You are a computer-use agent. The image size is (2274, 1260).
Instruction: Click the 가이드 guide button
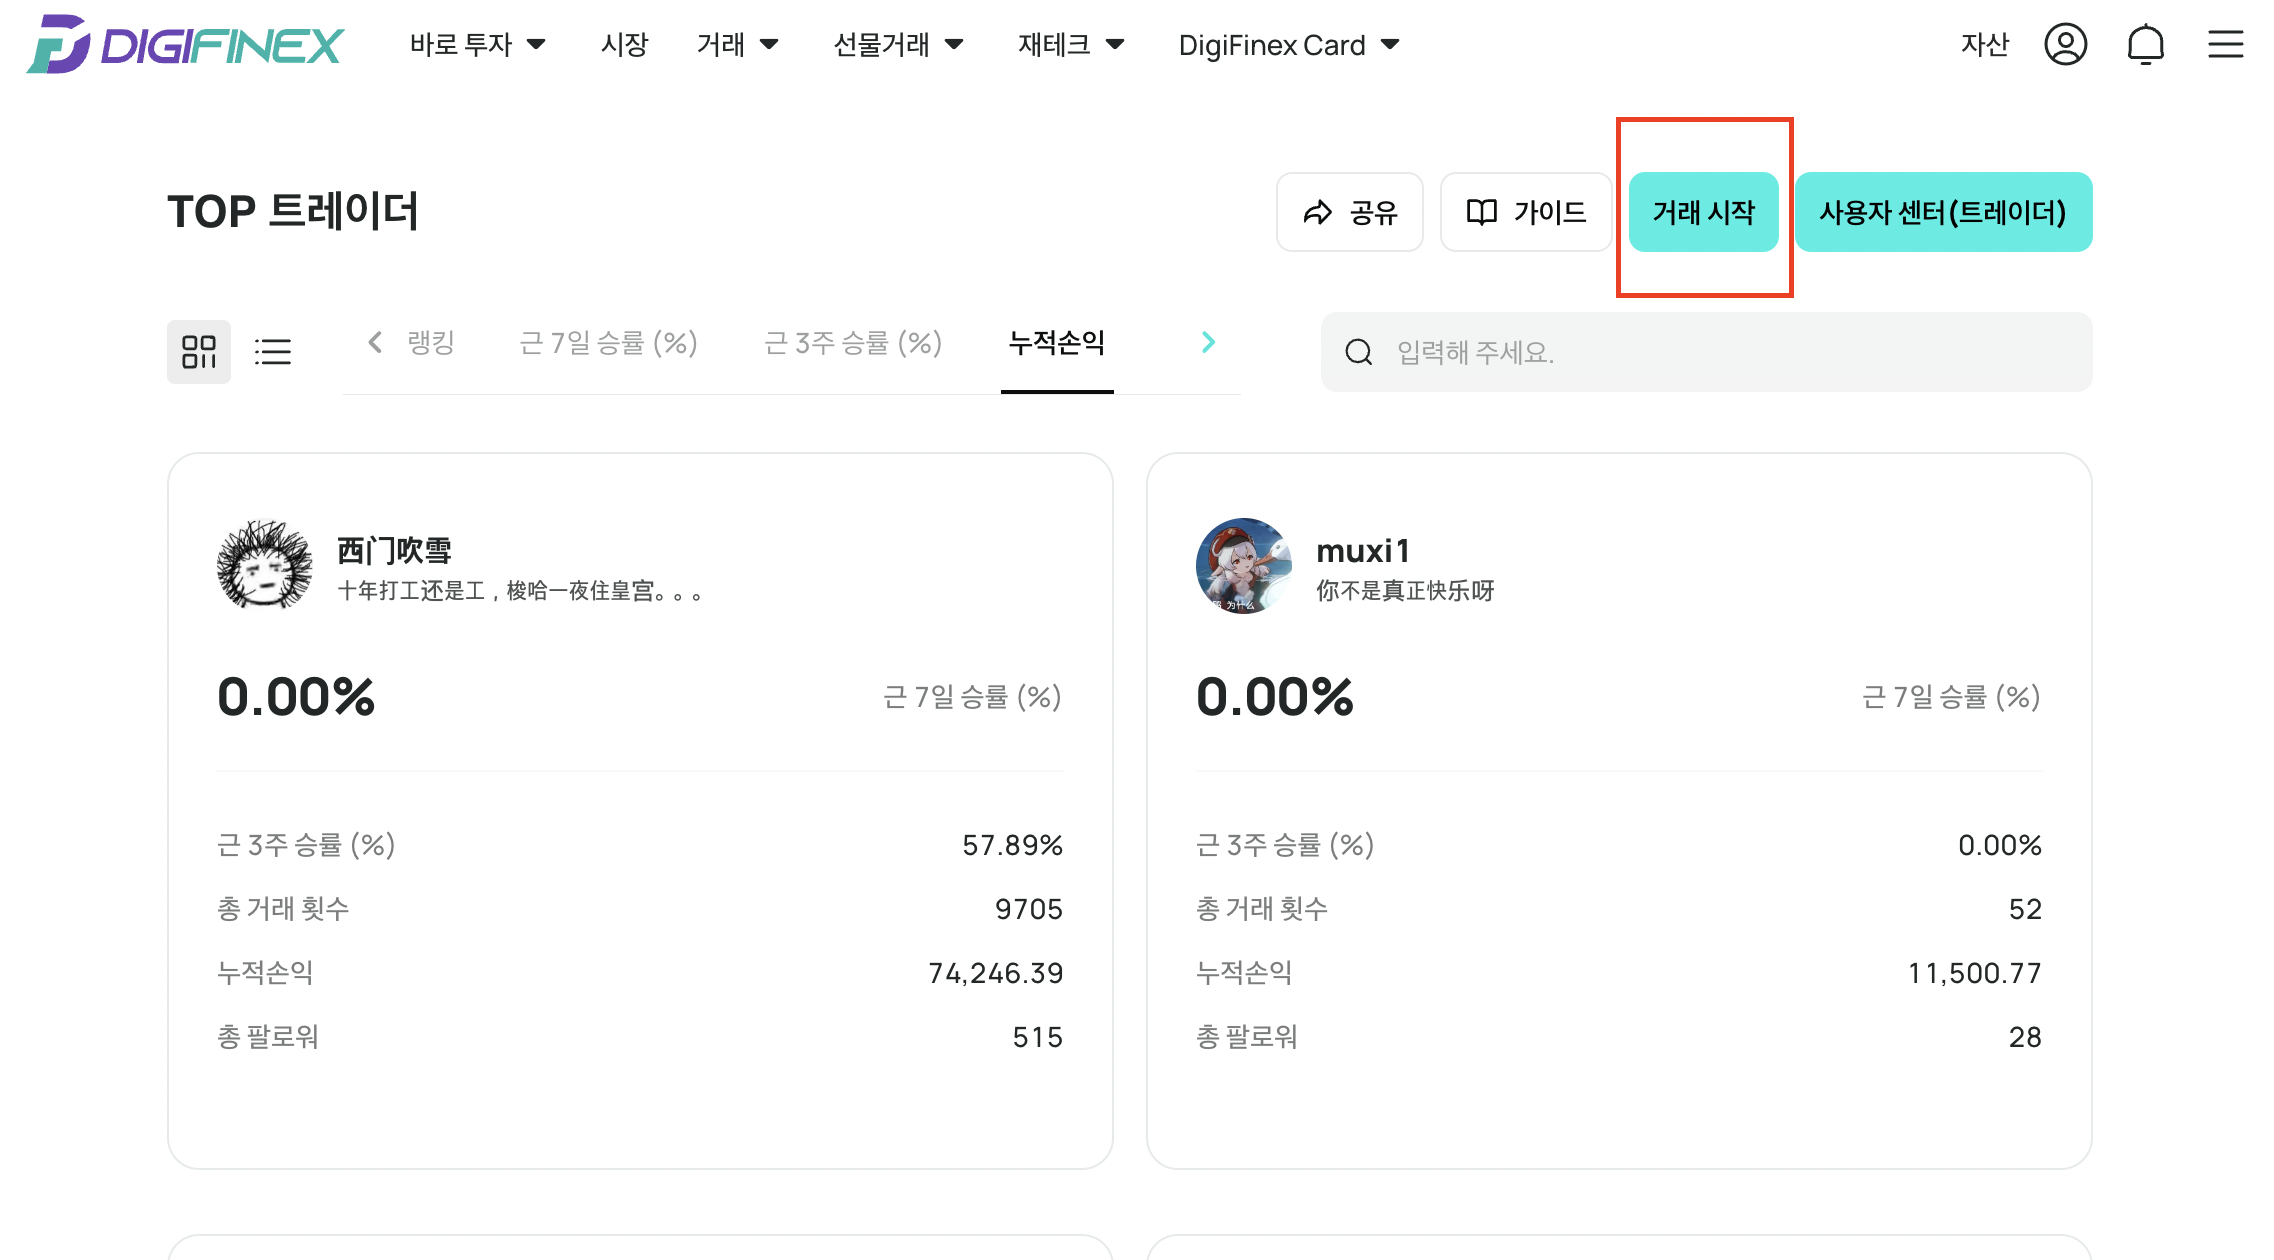pos(1525,212)
